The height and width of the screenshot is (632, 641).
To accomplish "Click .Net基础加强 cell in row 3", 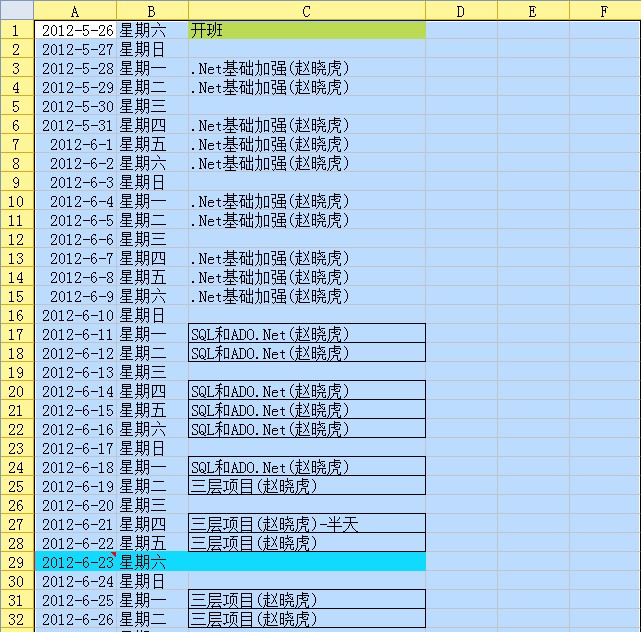I will point(307,68).
